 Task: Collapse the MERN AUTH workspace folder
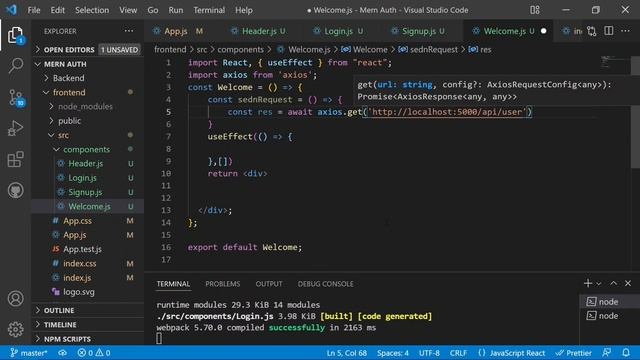pos(87,64)
